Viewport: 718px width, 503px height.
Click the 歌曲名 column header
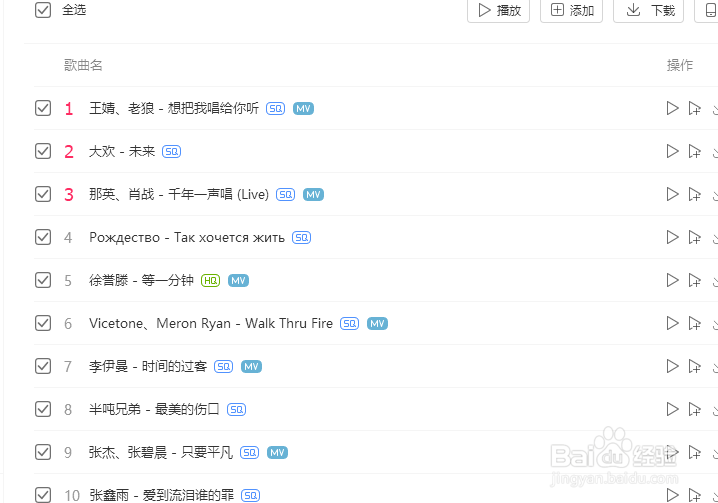(83, 65)
